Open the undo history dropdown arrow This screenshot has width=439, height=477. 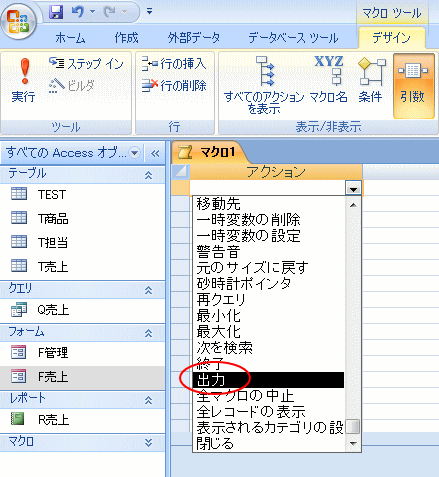click(92, 12)
